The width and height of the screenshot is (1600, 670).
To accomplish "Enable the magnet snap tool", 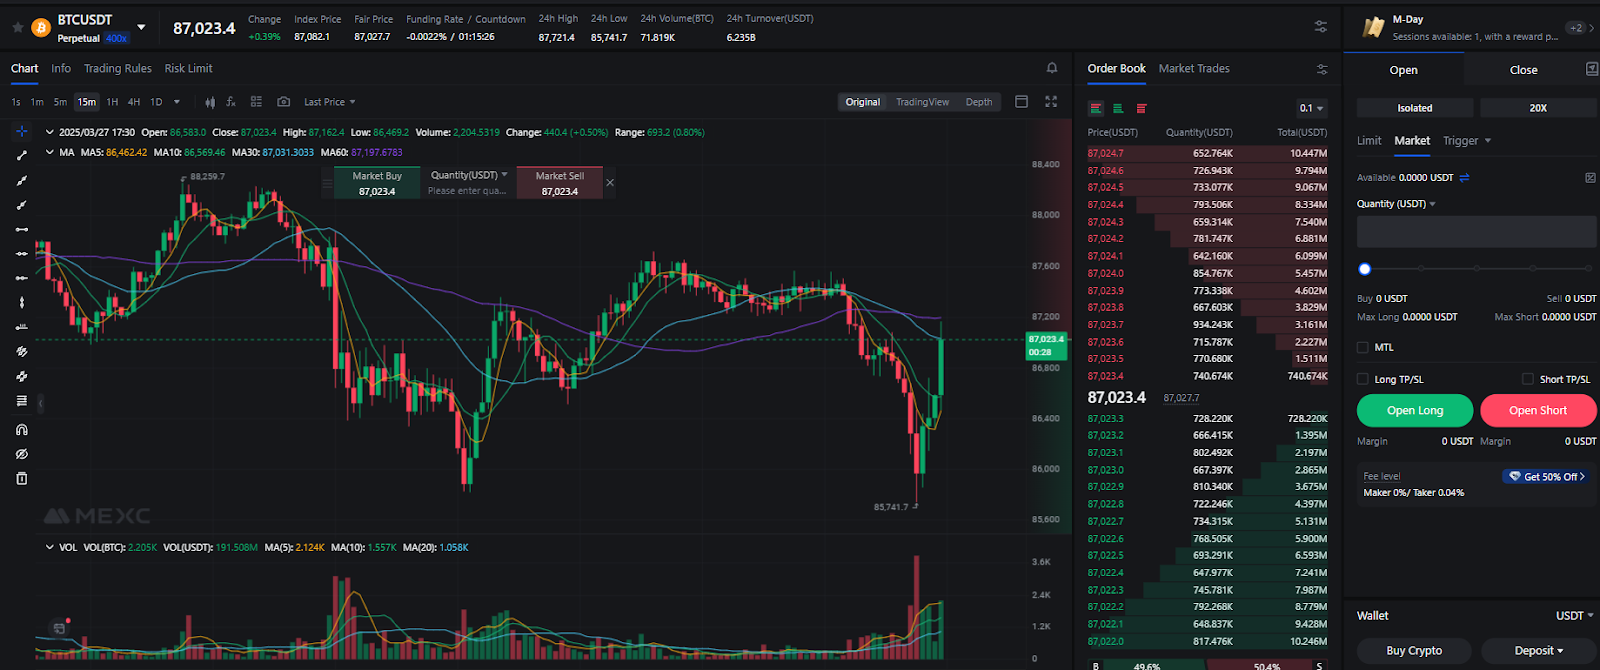I will [22, 430].
